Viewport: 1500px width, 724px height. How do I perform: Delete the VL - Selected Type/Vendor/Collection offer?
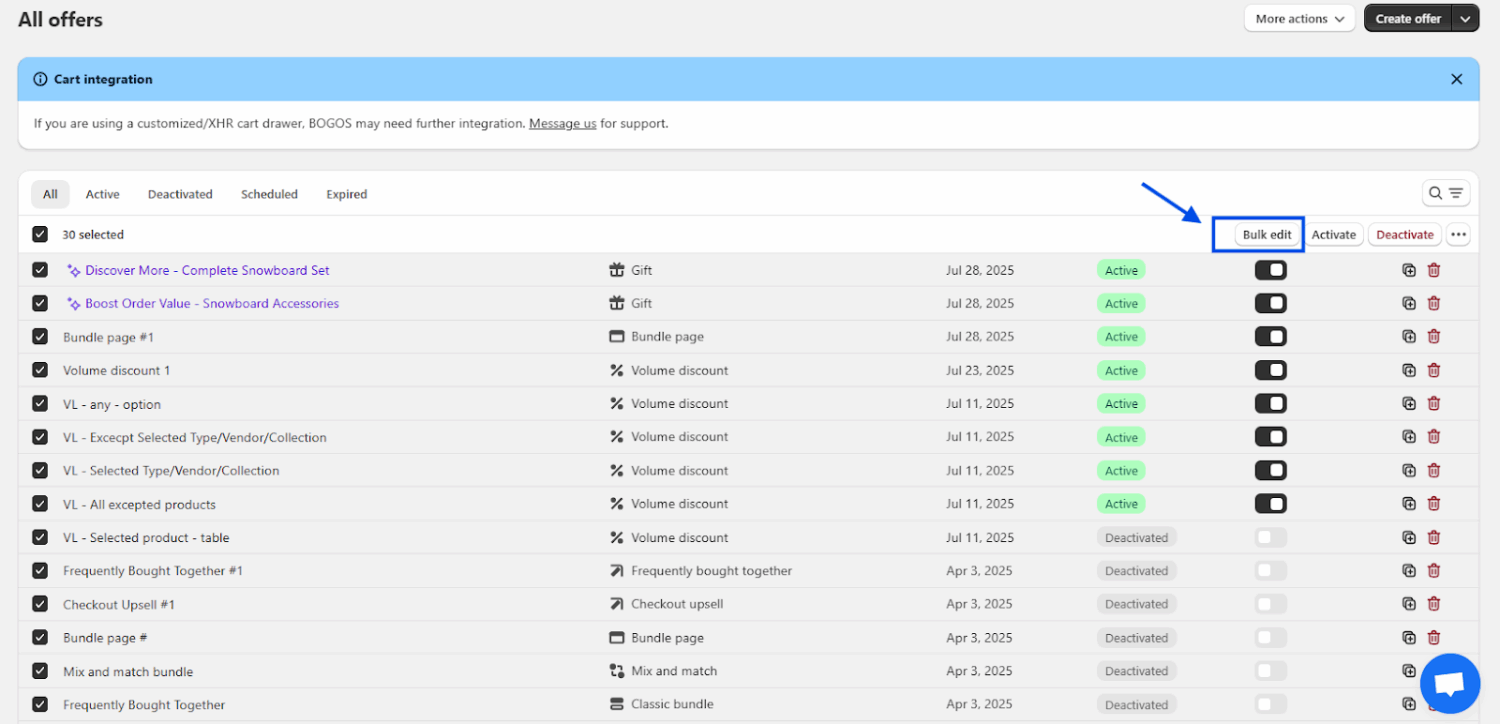(x=1434, y=470)
